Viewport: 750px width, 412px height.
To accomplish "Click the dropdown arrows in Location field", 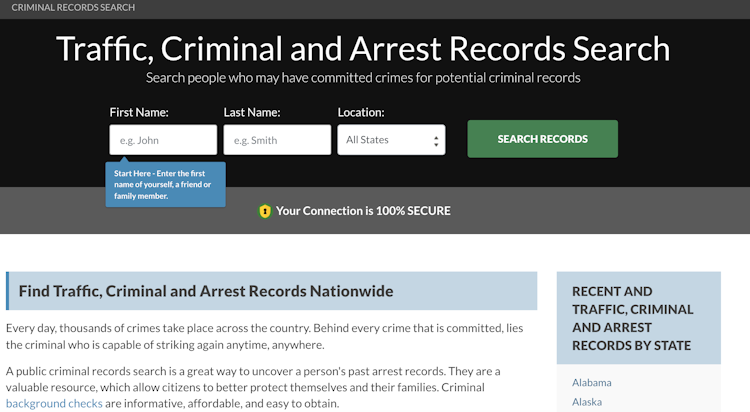I will [x=436, y=141].
